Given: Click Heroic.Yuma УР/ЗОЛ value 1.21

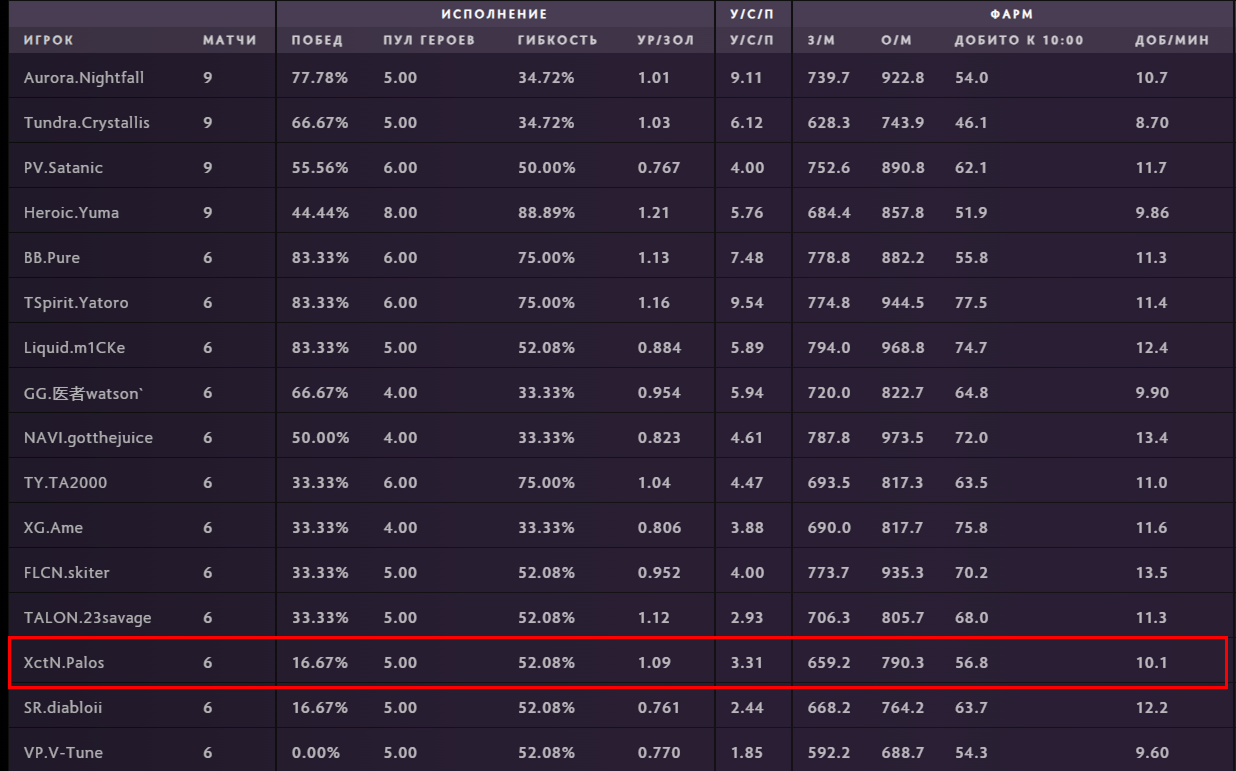Looking at the screenshot, I should [653, 212].
